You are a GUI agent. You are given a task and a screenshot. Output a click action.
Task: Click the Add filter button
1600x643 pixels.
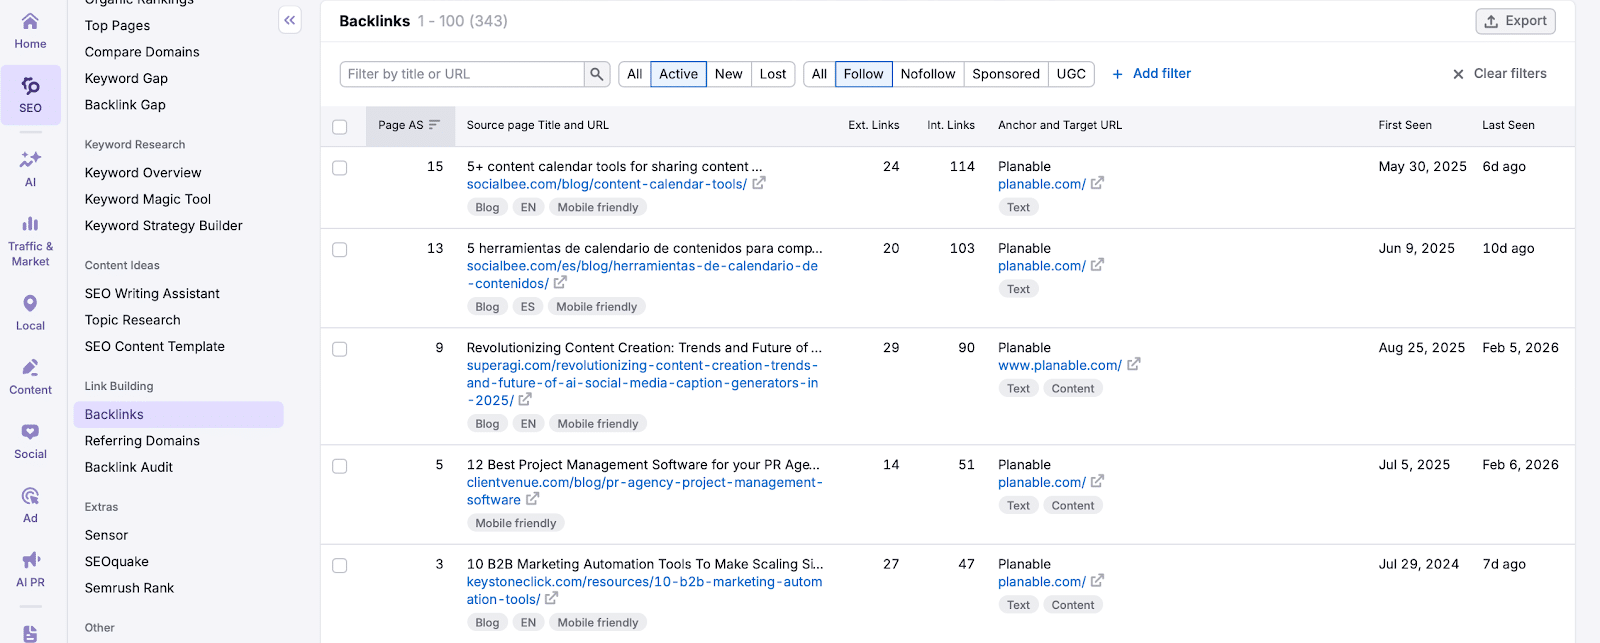coord(1151,73)
